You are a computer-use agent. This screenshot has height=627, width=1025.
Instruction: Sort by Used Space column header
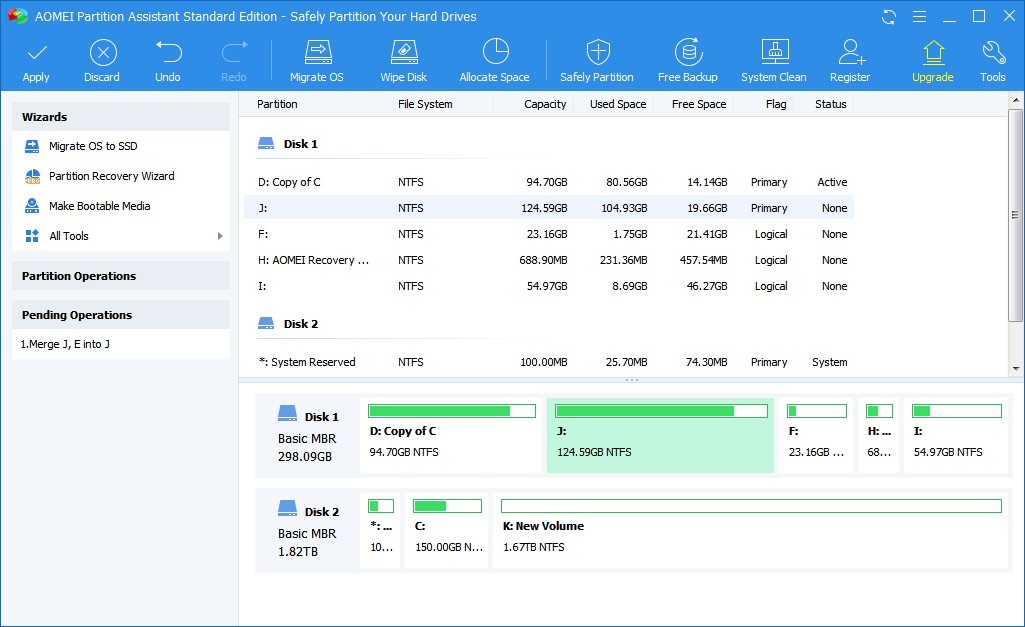pyautogui.click(x=618, y=104)
